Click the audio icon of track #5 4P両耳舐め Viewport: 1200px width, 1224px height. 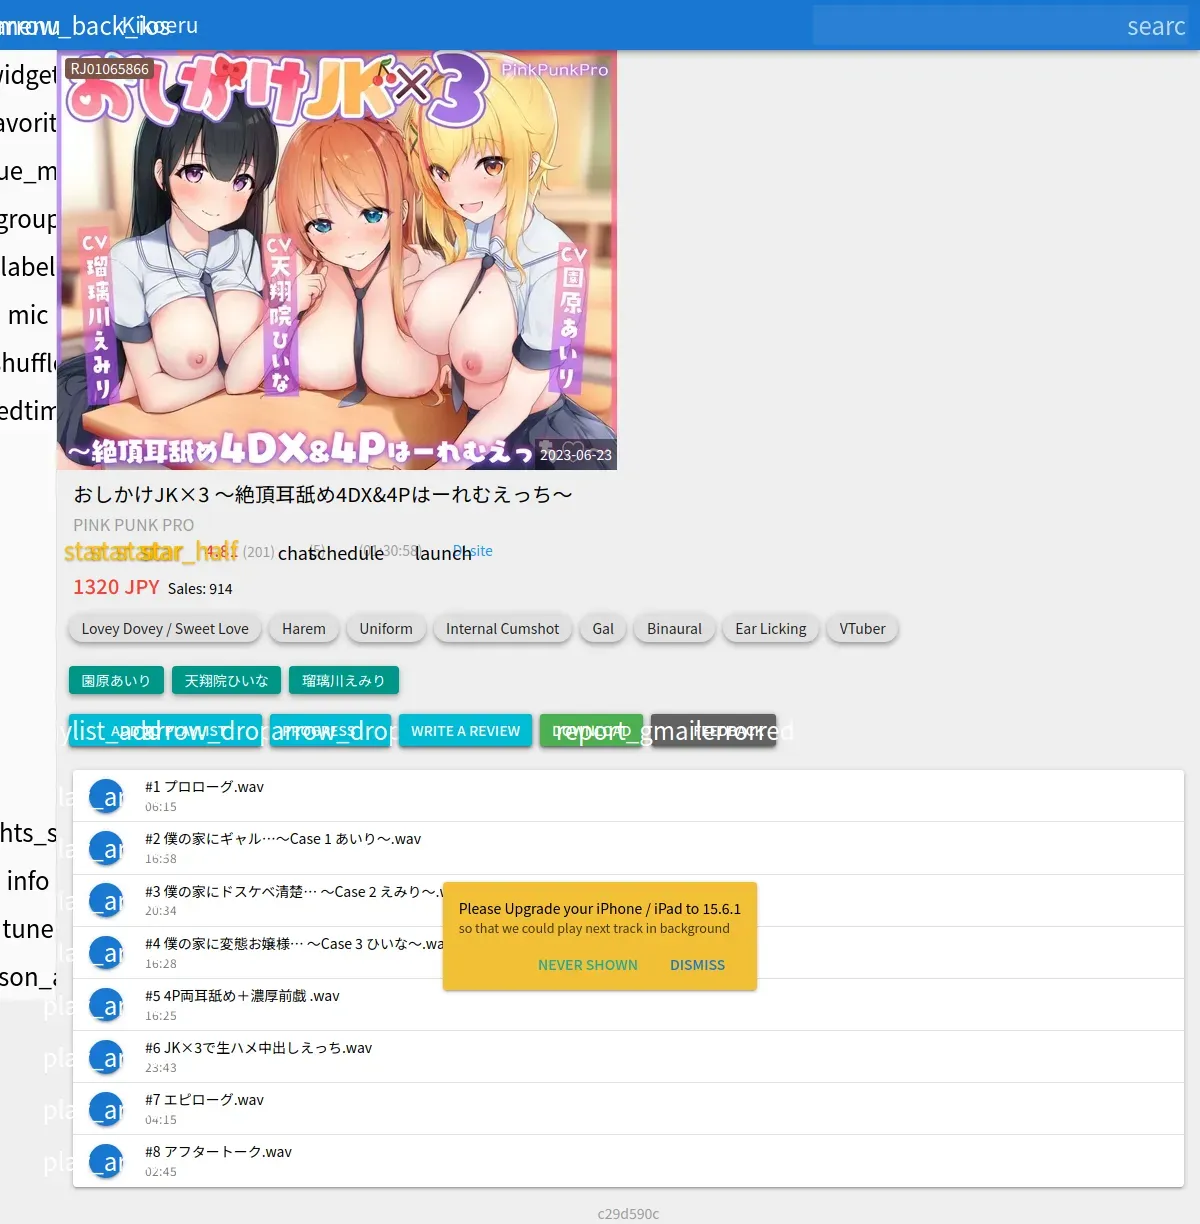(106, 1005)
